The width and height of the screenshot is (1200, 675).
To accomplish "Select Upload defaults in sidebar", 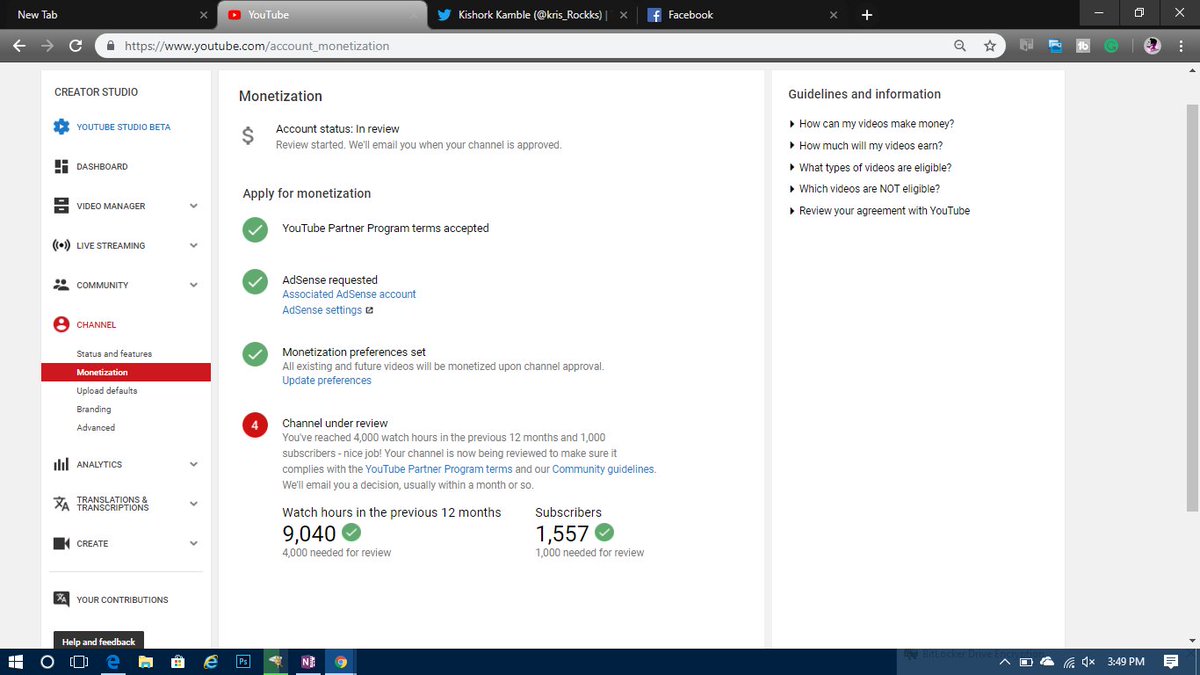I will 107,391.
